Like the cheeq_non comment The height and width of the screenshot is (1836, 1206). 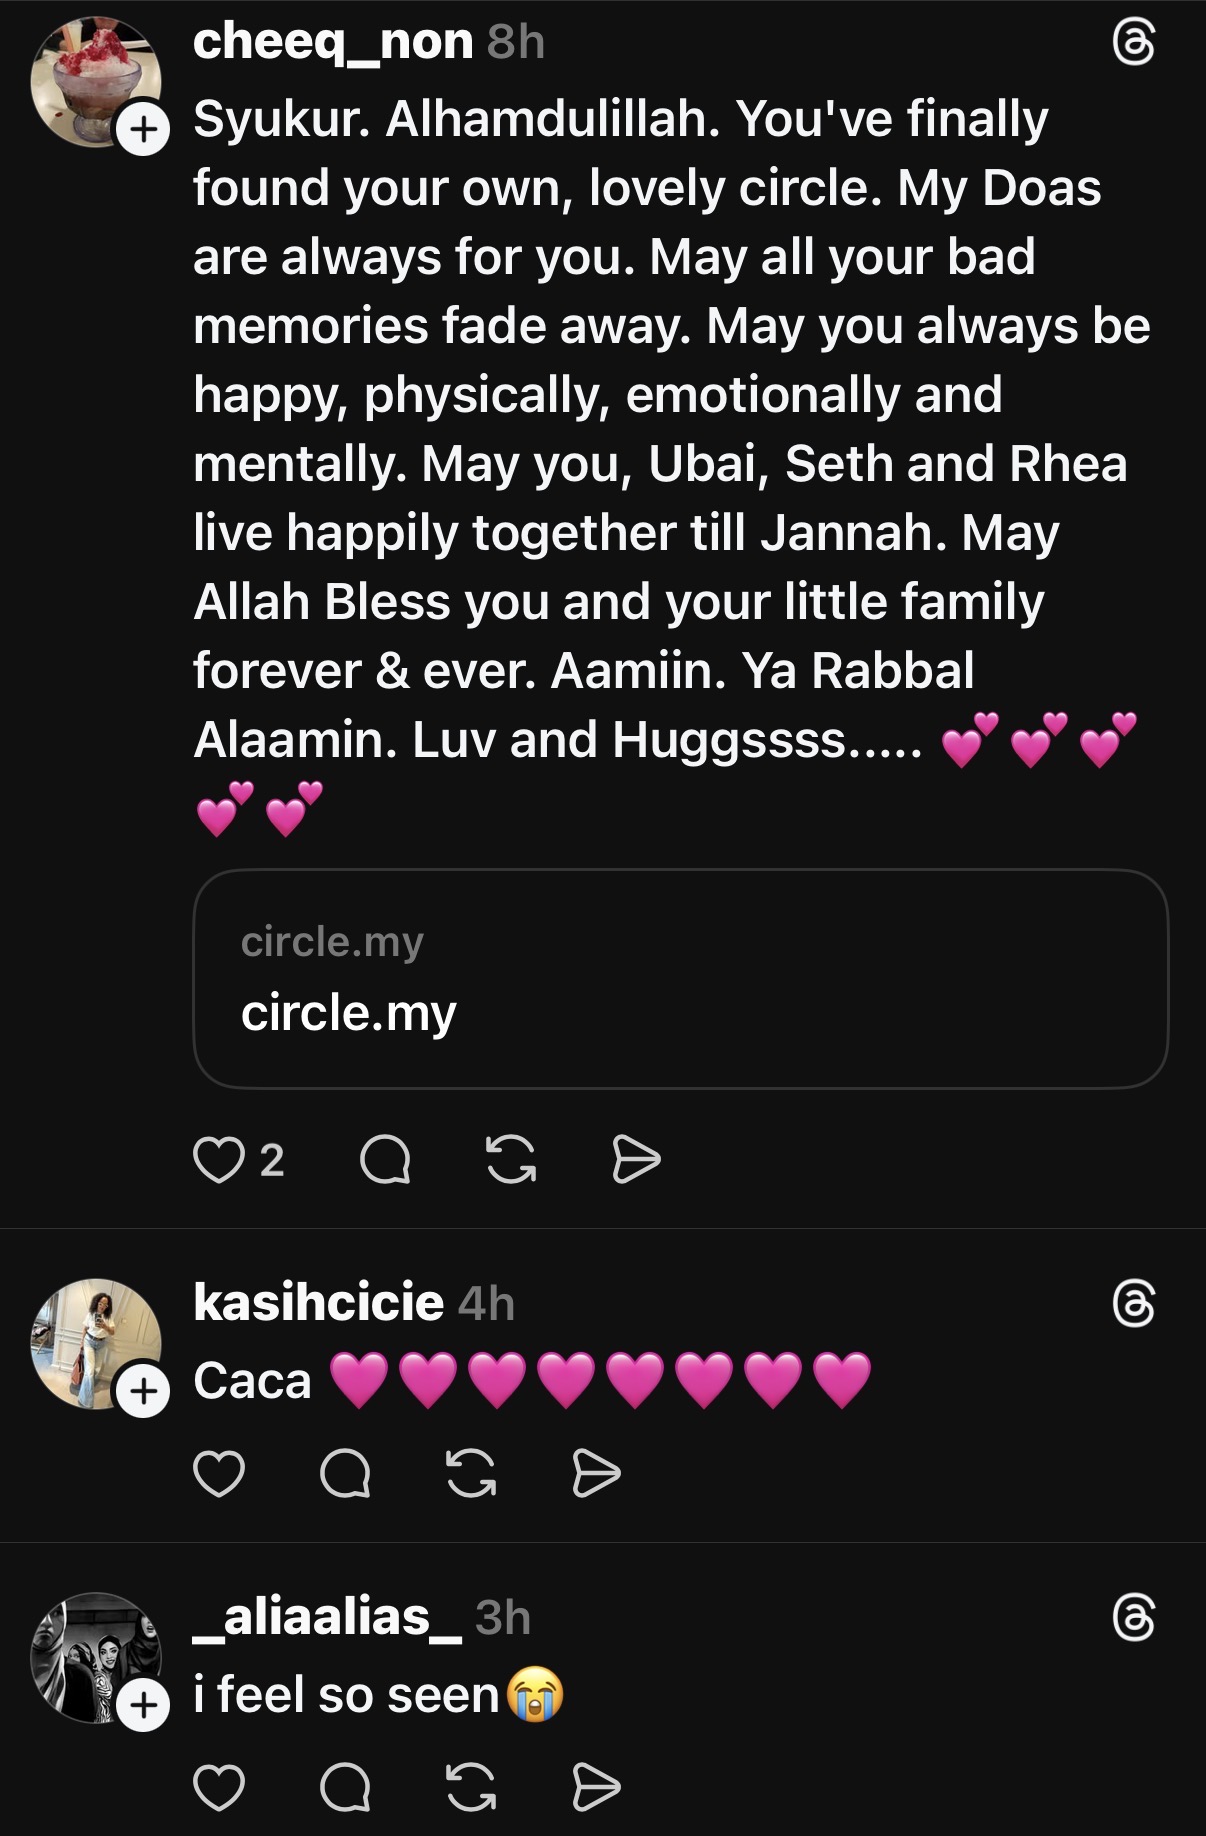[219, 1160]
